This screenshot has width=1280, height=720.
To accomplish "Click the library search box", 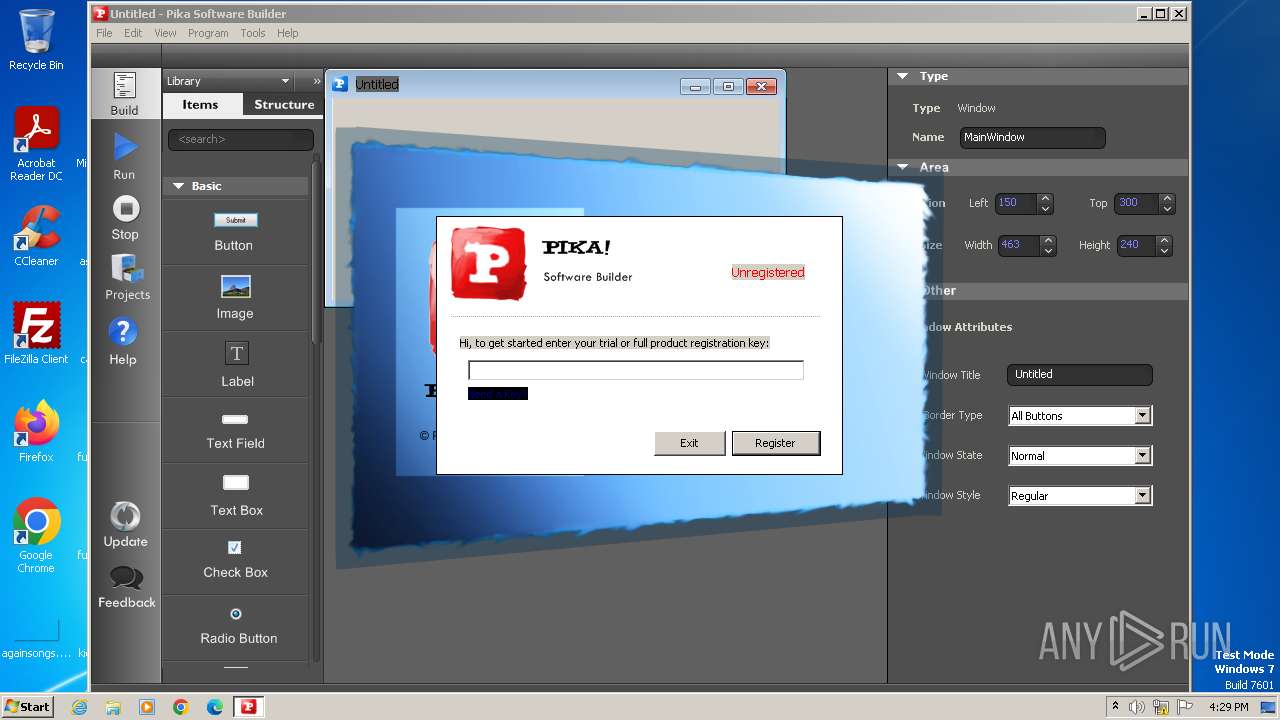I will pyautogui.click(x=241, y=139).
